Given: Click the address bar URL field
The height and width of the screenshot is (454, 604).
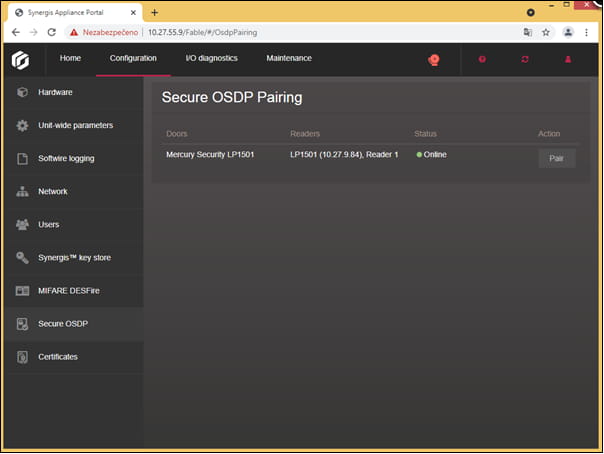Looking at the screenshot, I should coord(293,32).
